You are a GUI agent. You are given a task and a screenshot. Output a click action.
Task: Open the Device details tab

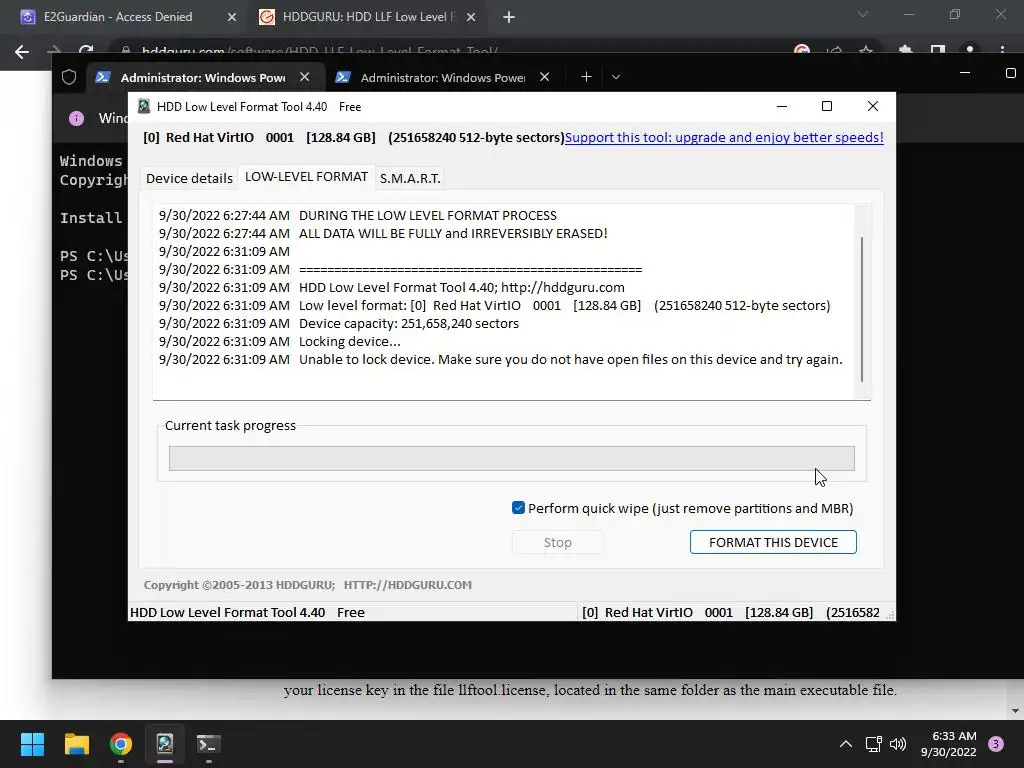pos(189,178)
